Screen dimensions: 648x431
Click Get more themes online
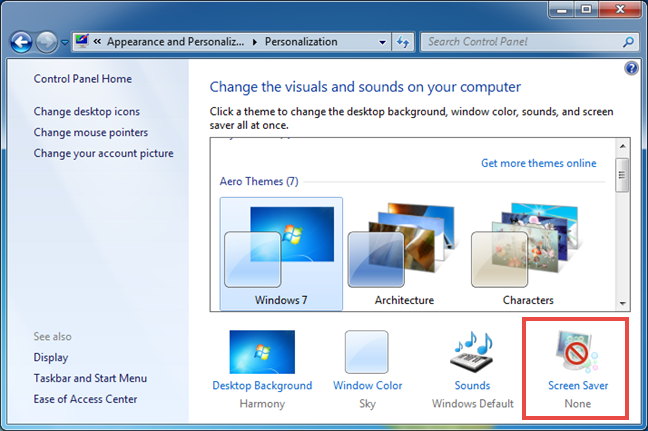coord(538,163)
